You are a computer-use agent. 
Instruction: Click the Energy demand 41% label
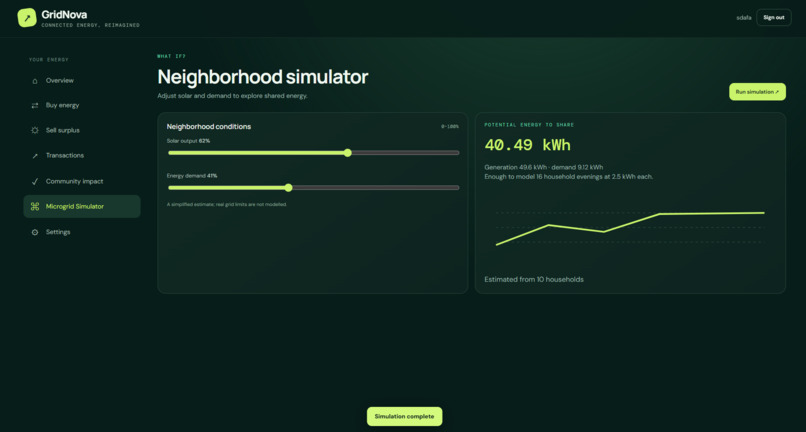(x=192, y=175)
